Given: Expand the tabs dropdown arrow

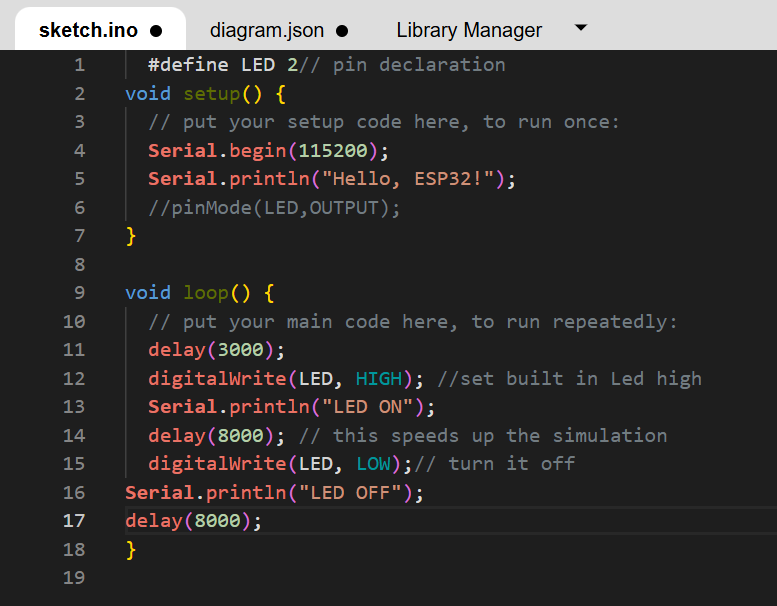Looking at the screenshot, I should [581, 27].
